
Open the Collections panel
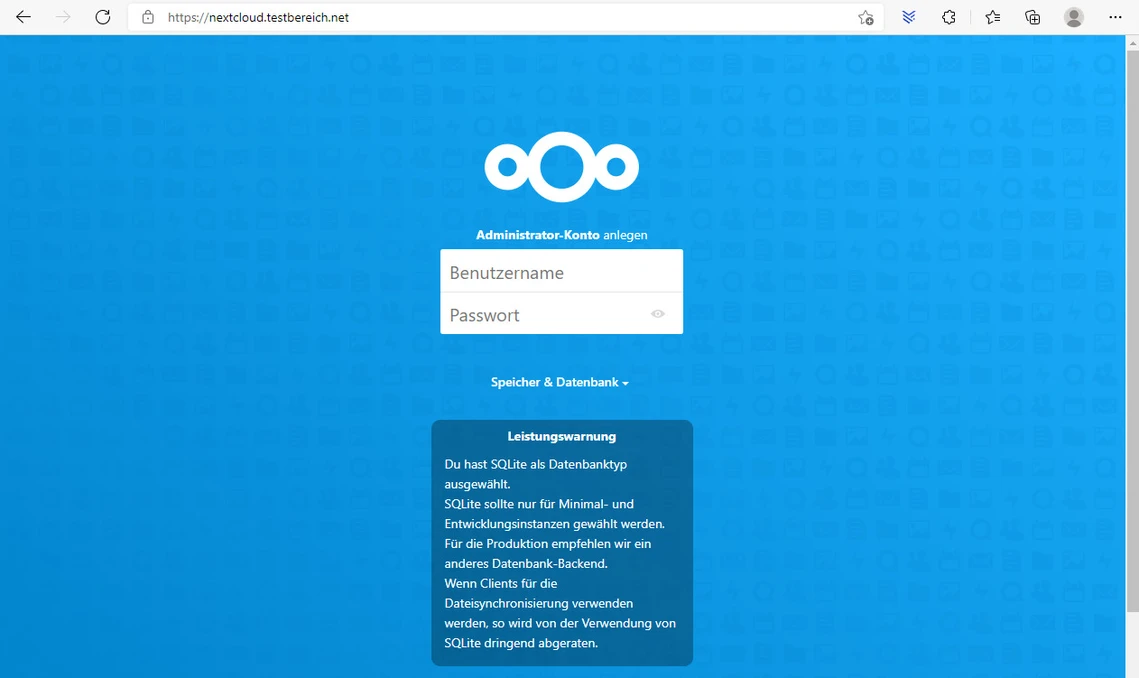point(1032,17)
